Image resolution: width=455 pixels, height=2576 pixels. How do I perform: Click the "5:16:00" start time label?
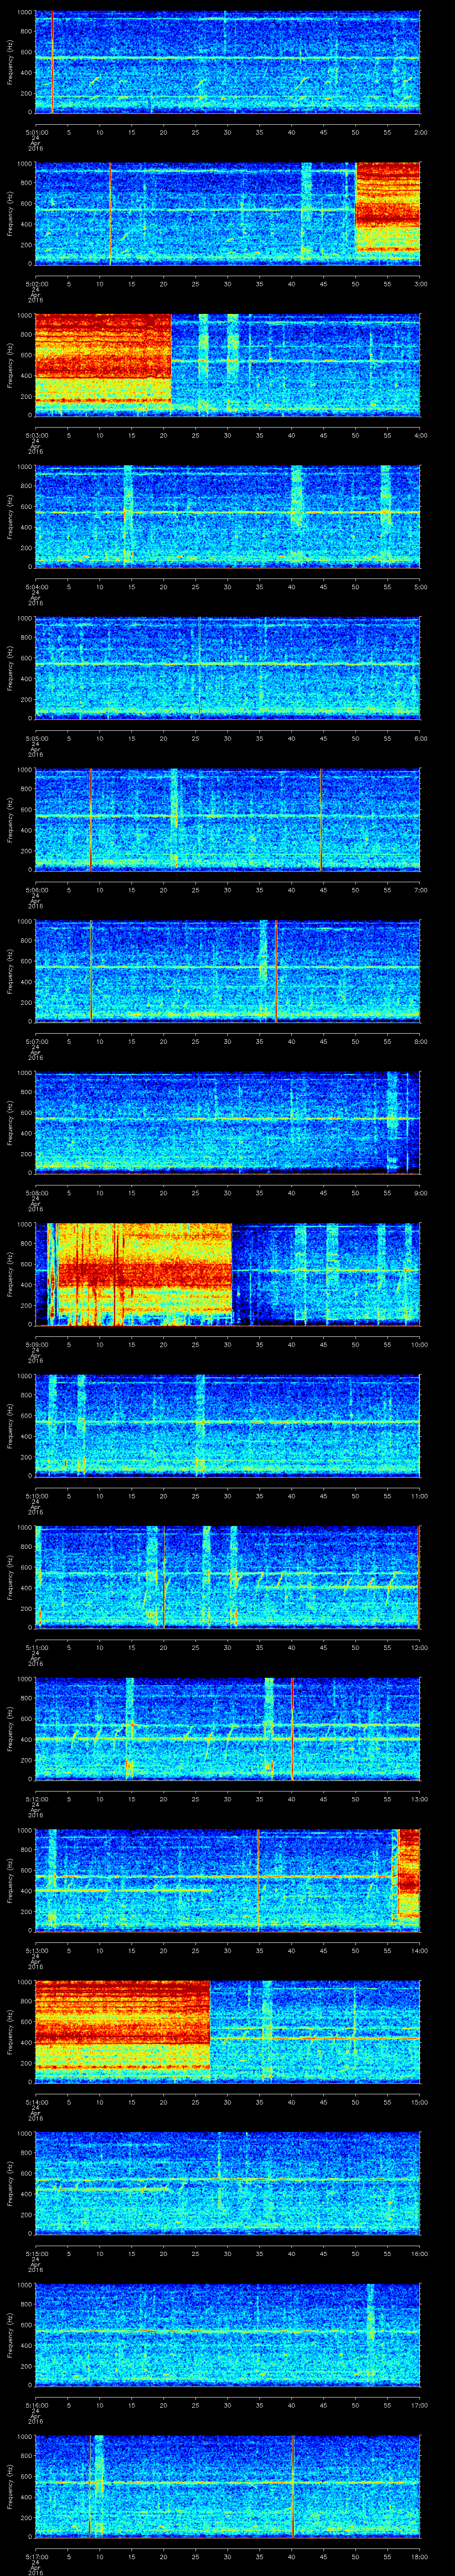(36, 2405)
